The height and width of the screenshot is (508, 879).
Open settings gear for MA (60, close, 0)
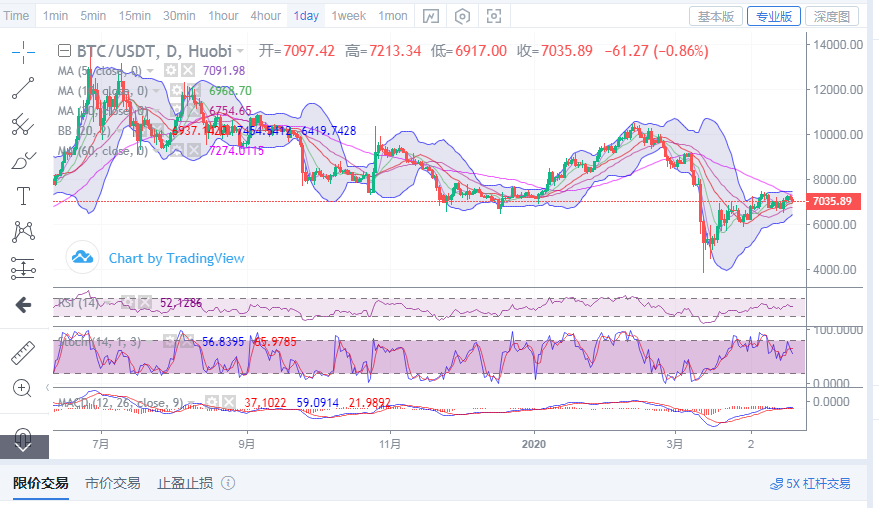click(177, 151)
